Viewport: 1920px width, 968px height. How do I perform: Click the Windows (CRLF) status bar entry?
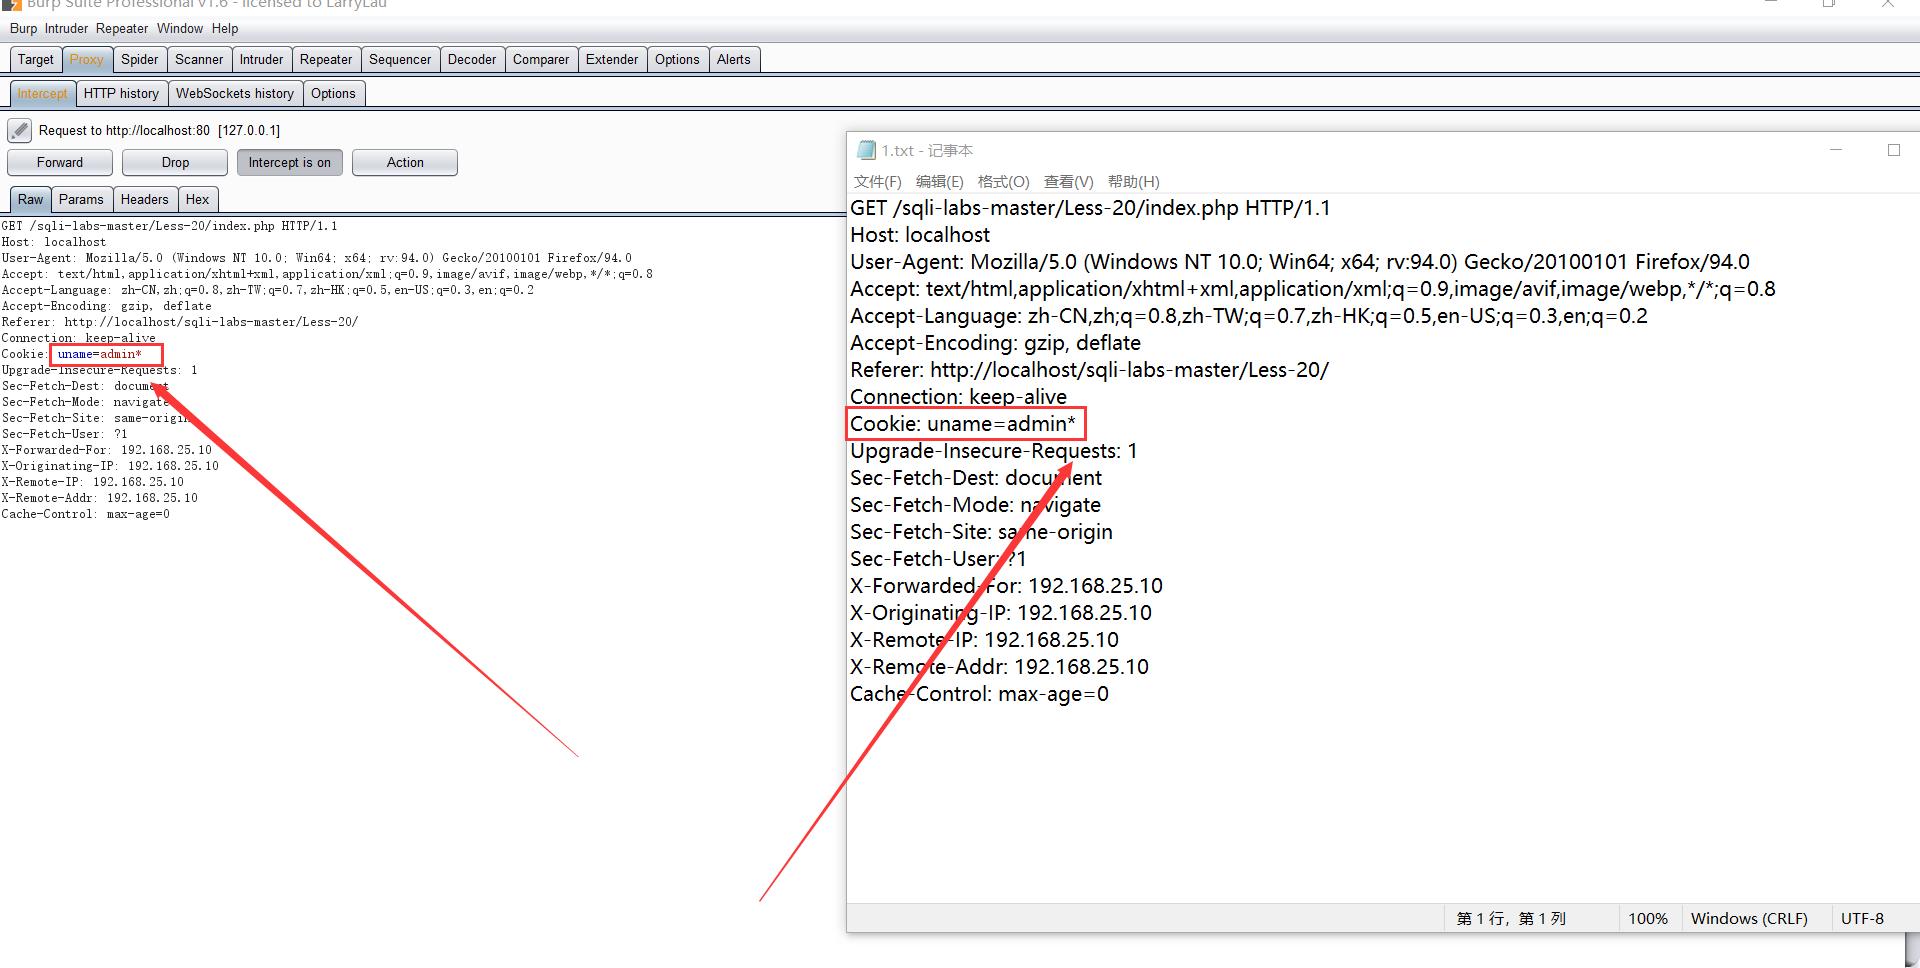coord(1749,919)
